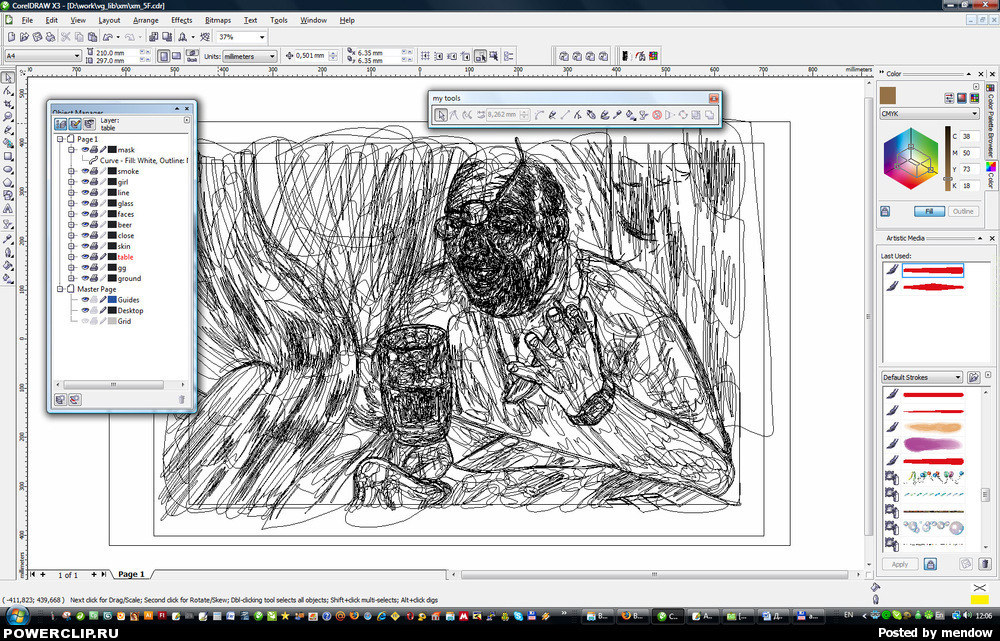Expand the girl layer tree node
1000x641 pixels.
click(72, 182)
